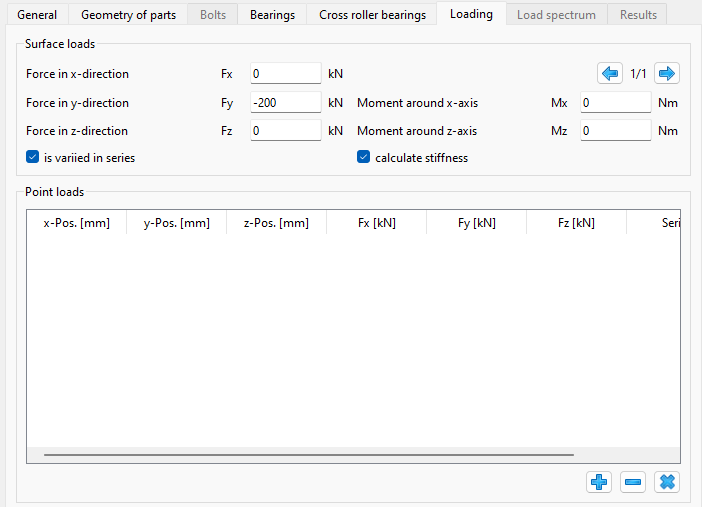Image resolution: width=702 pixels, height=507 pixels.
Task: Add a point load with plus icon
Action: click(x=599, y=482)
